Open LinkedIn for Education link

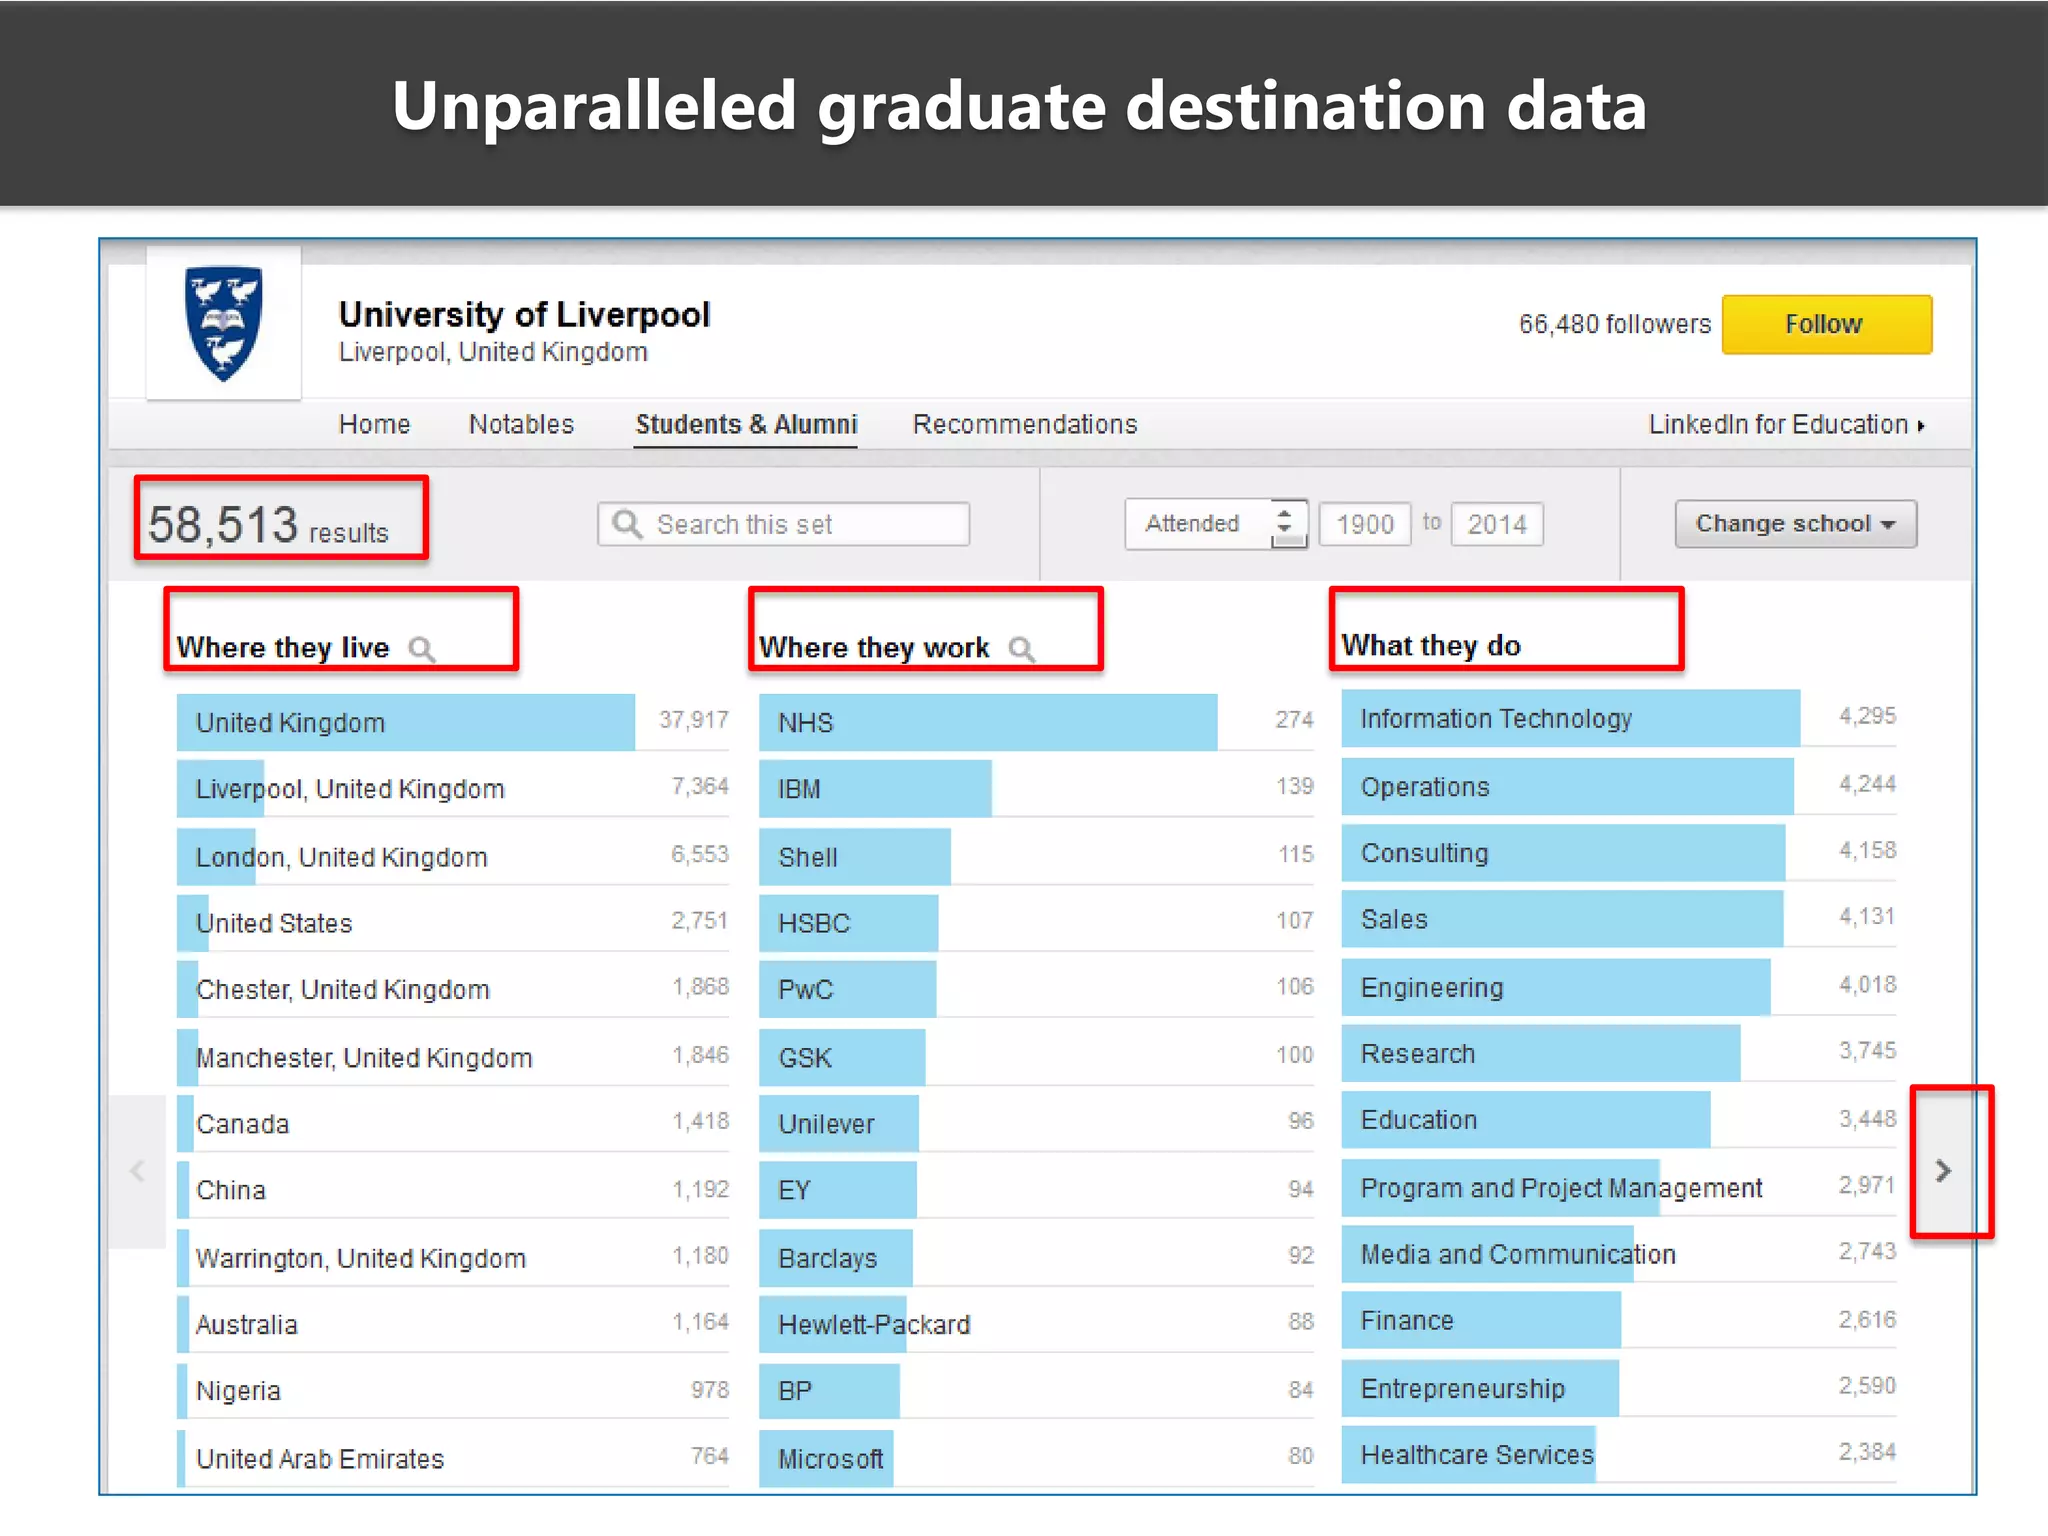[1786, 424]
